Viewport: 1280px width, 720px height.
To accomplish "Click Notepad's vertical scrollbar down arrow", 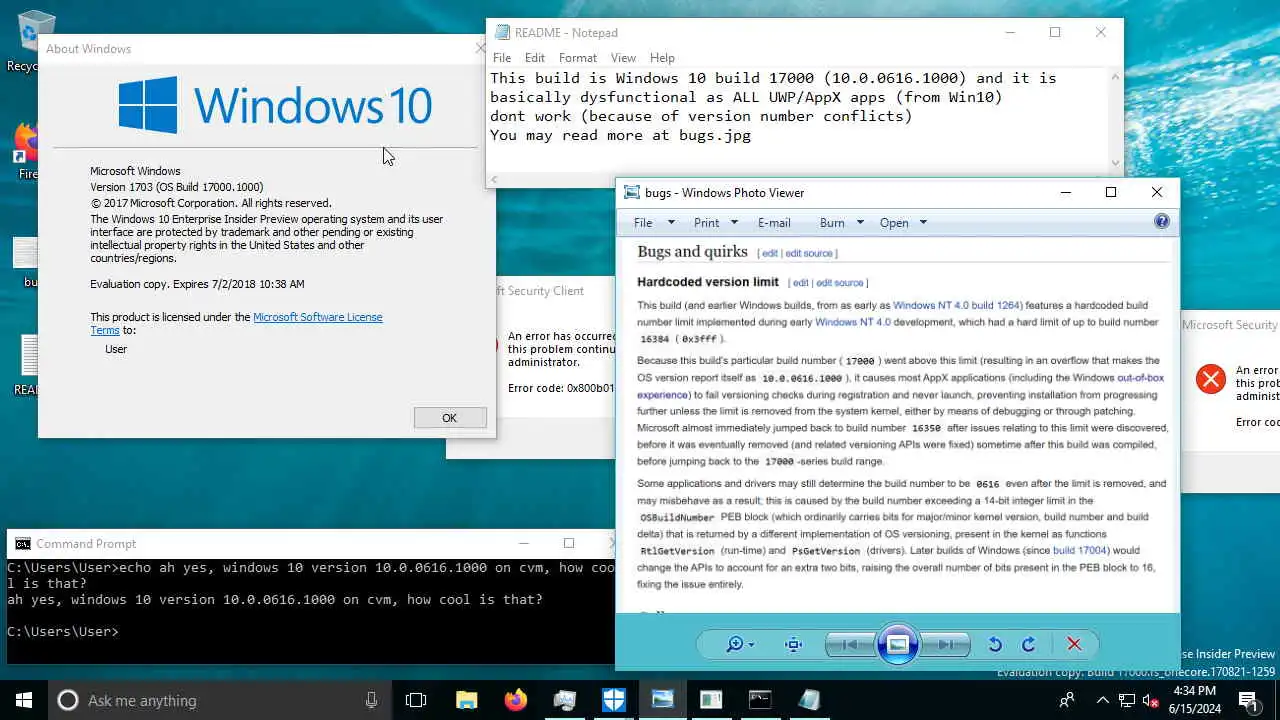I will [x=1115, y=163].
